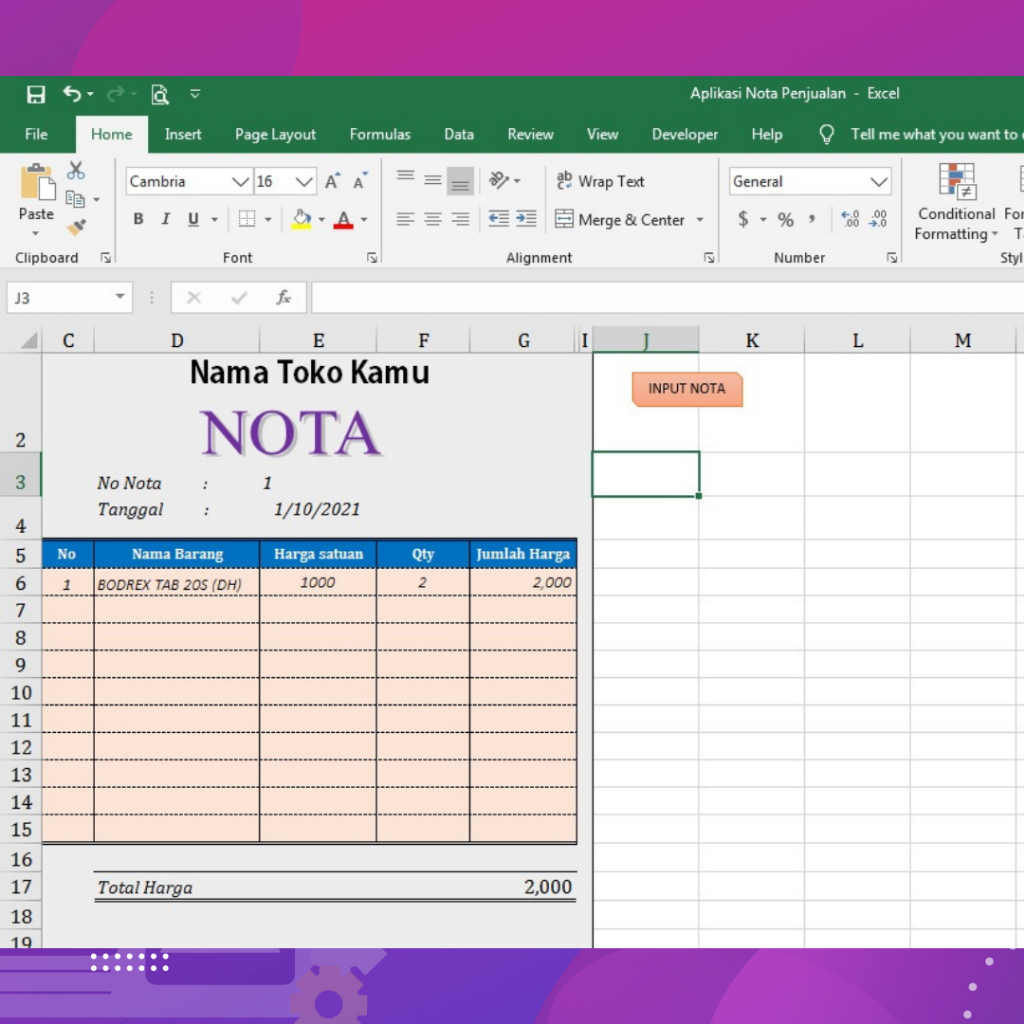The height and width of the screenshot is (1024, 1024).
Task: Toggle Bold formatting
Action: tap(138, 220)
